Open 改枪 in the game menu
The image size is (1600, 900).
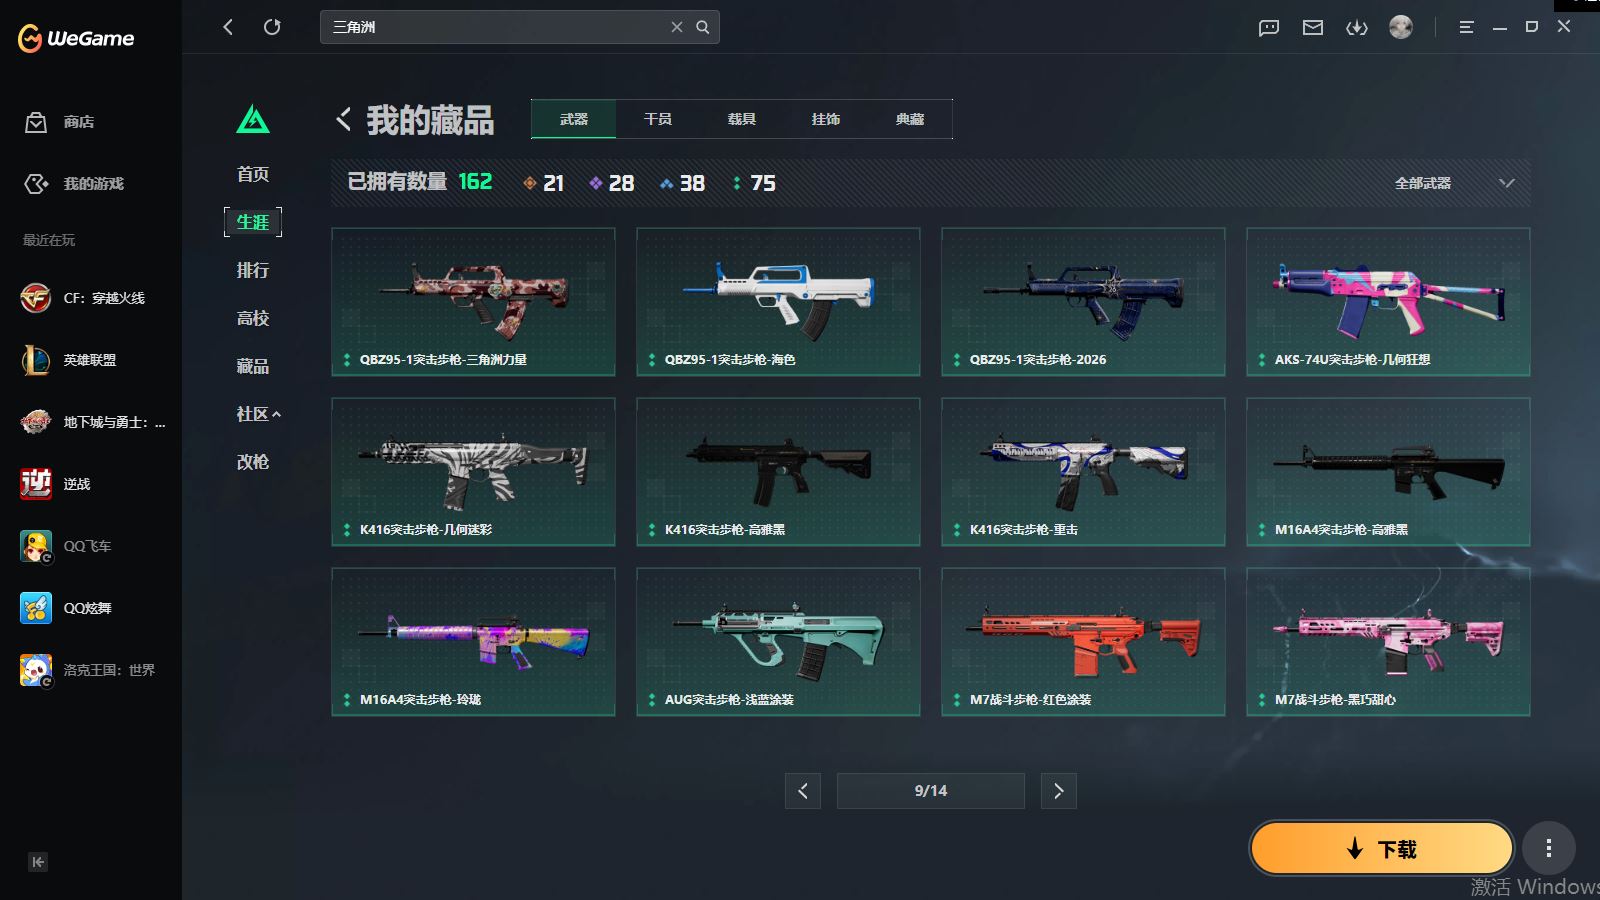point(253,462)
